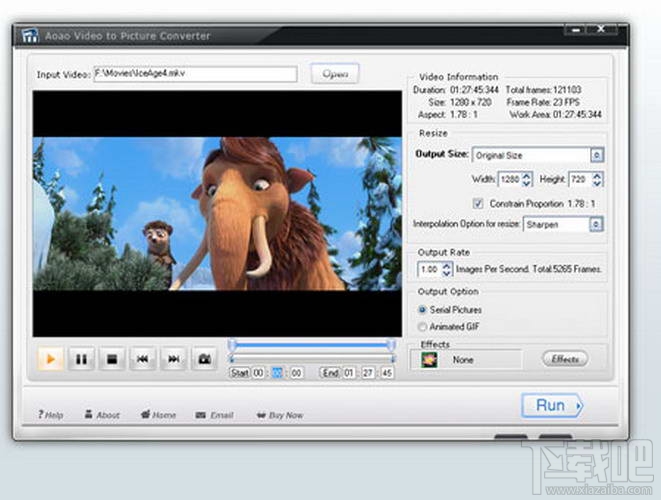The image size is (661, 500).
Task: Open the Effects dialog button
Action: point(565,359)
